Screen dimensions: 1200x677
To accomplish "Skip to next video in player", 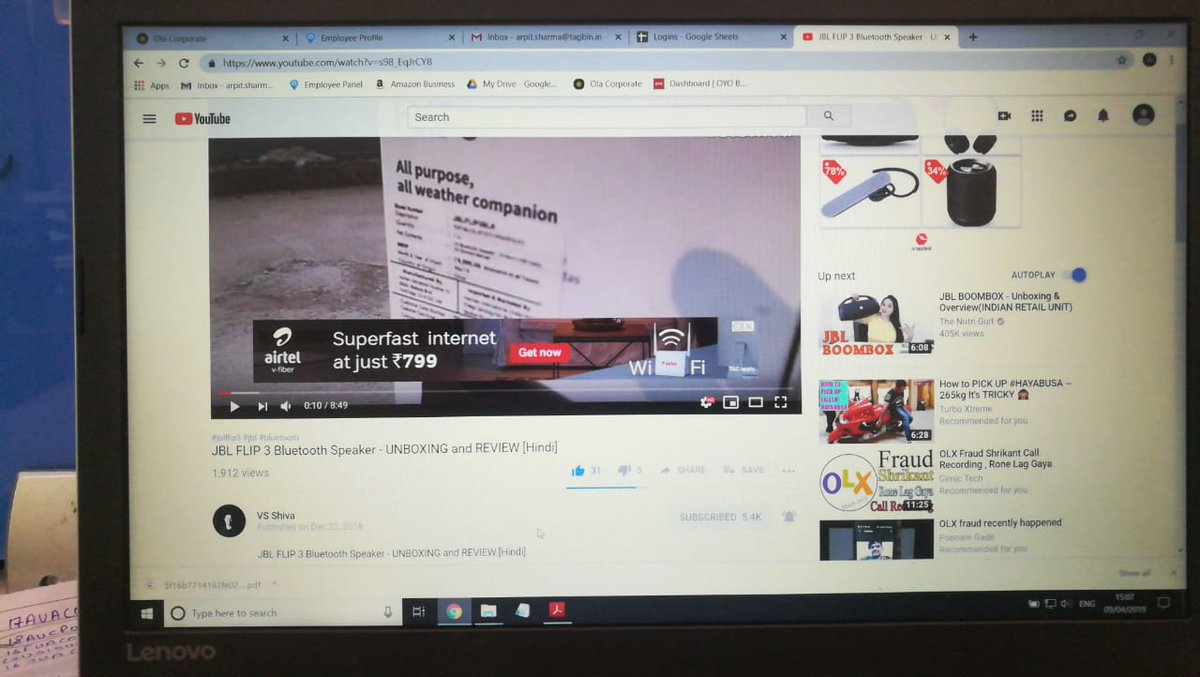I will click(262, 406).
